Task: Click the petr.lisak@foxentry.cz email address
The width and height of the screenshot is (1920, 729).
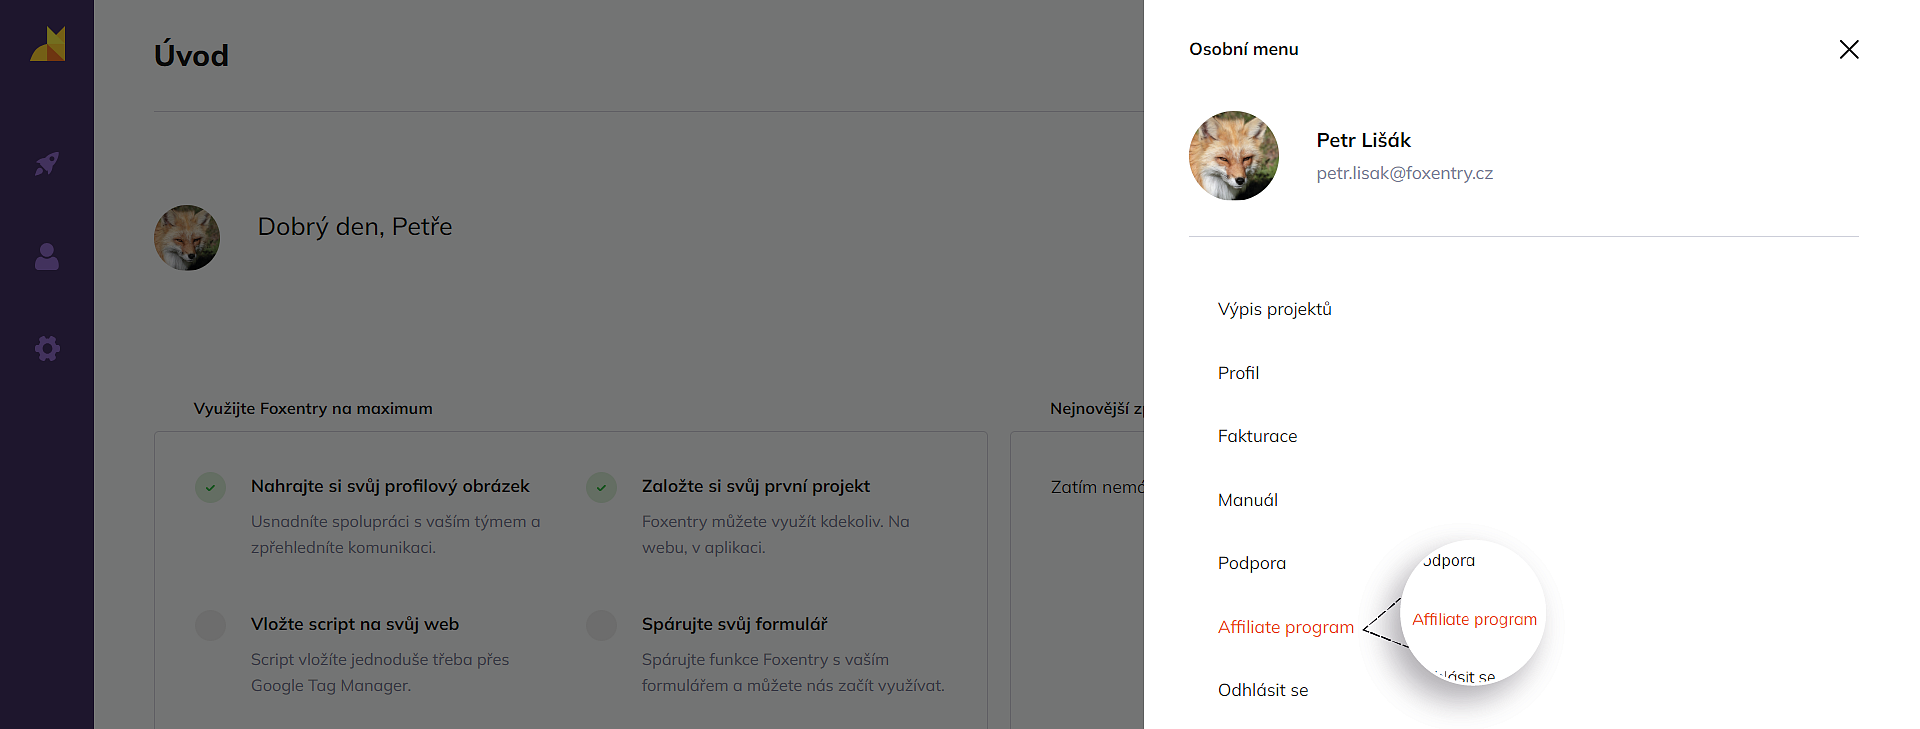Action: [1404, 173]
